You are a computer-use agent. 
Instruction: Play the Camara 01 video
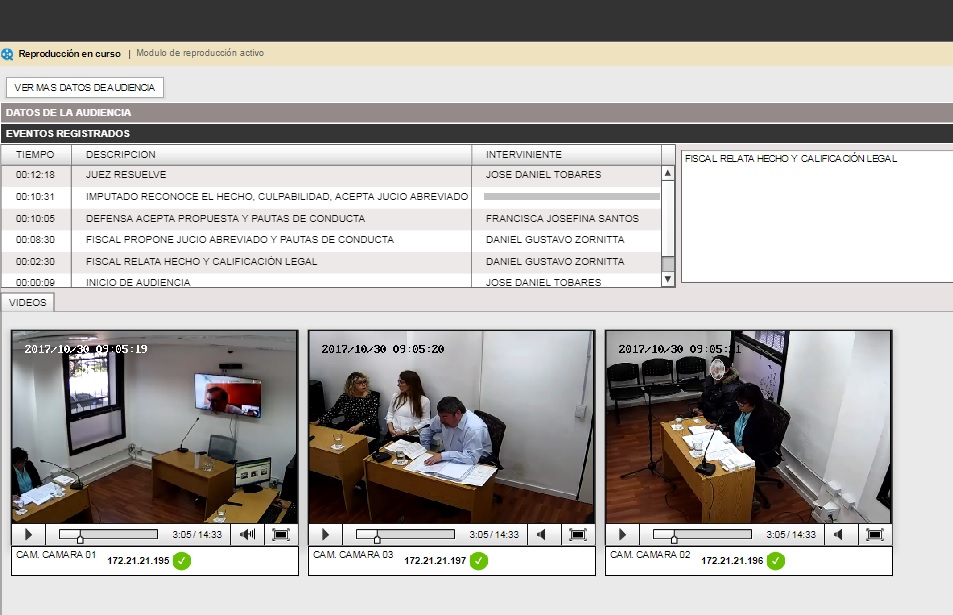pos(28,535)
